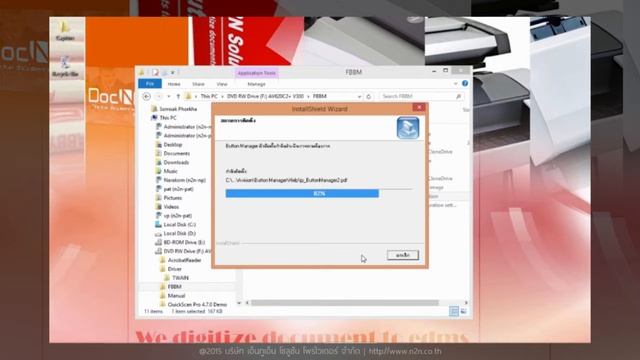Image resolution: width=640 pixels, height=360 pixels.
Task: Click the Local Disk (C:) drive icon
Action: pos(158,224)
